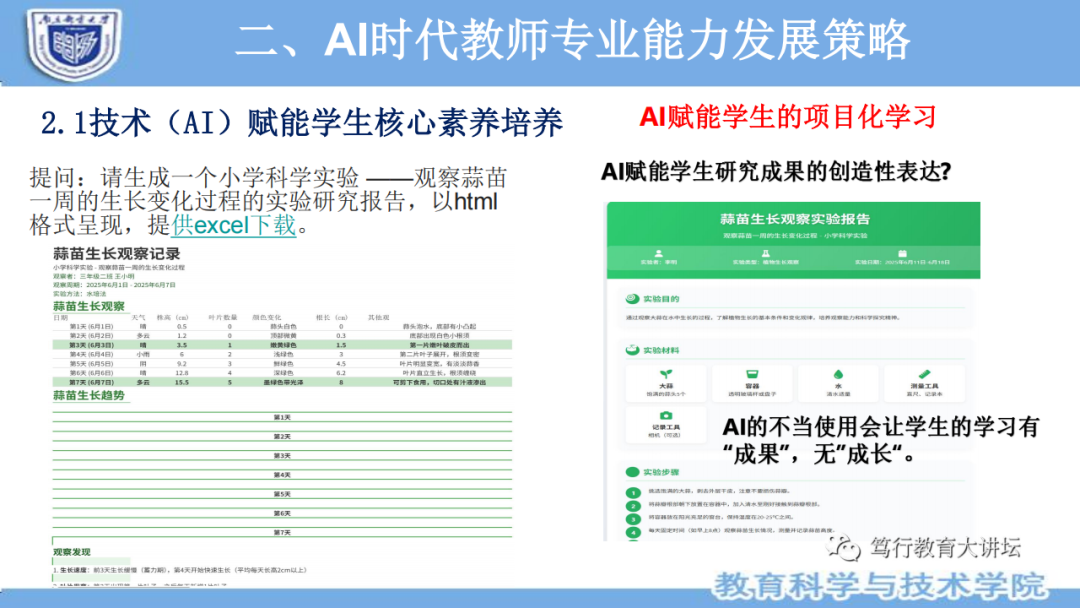Click the trend chart label 第3天
The height and width of the screenshot is (608, 1080).
(282, 456)
